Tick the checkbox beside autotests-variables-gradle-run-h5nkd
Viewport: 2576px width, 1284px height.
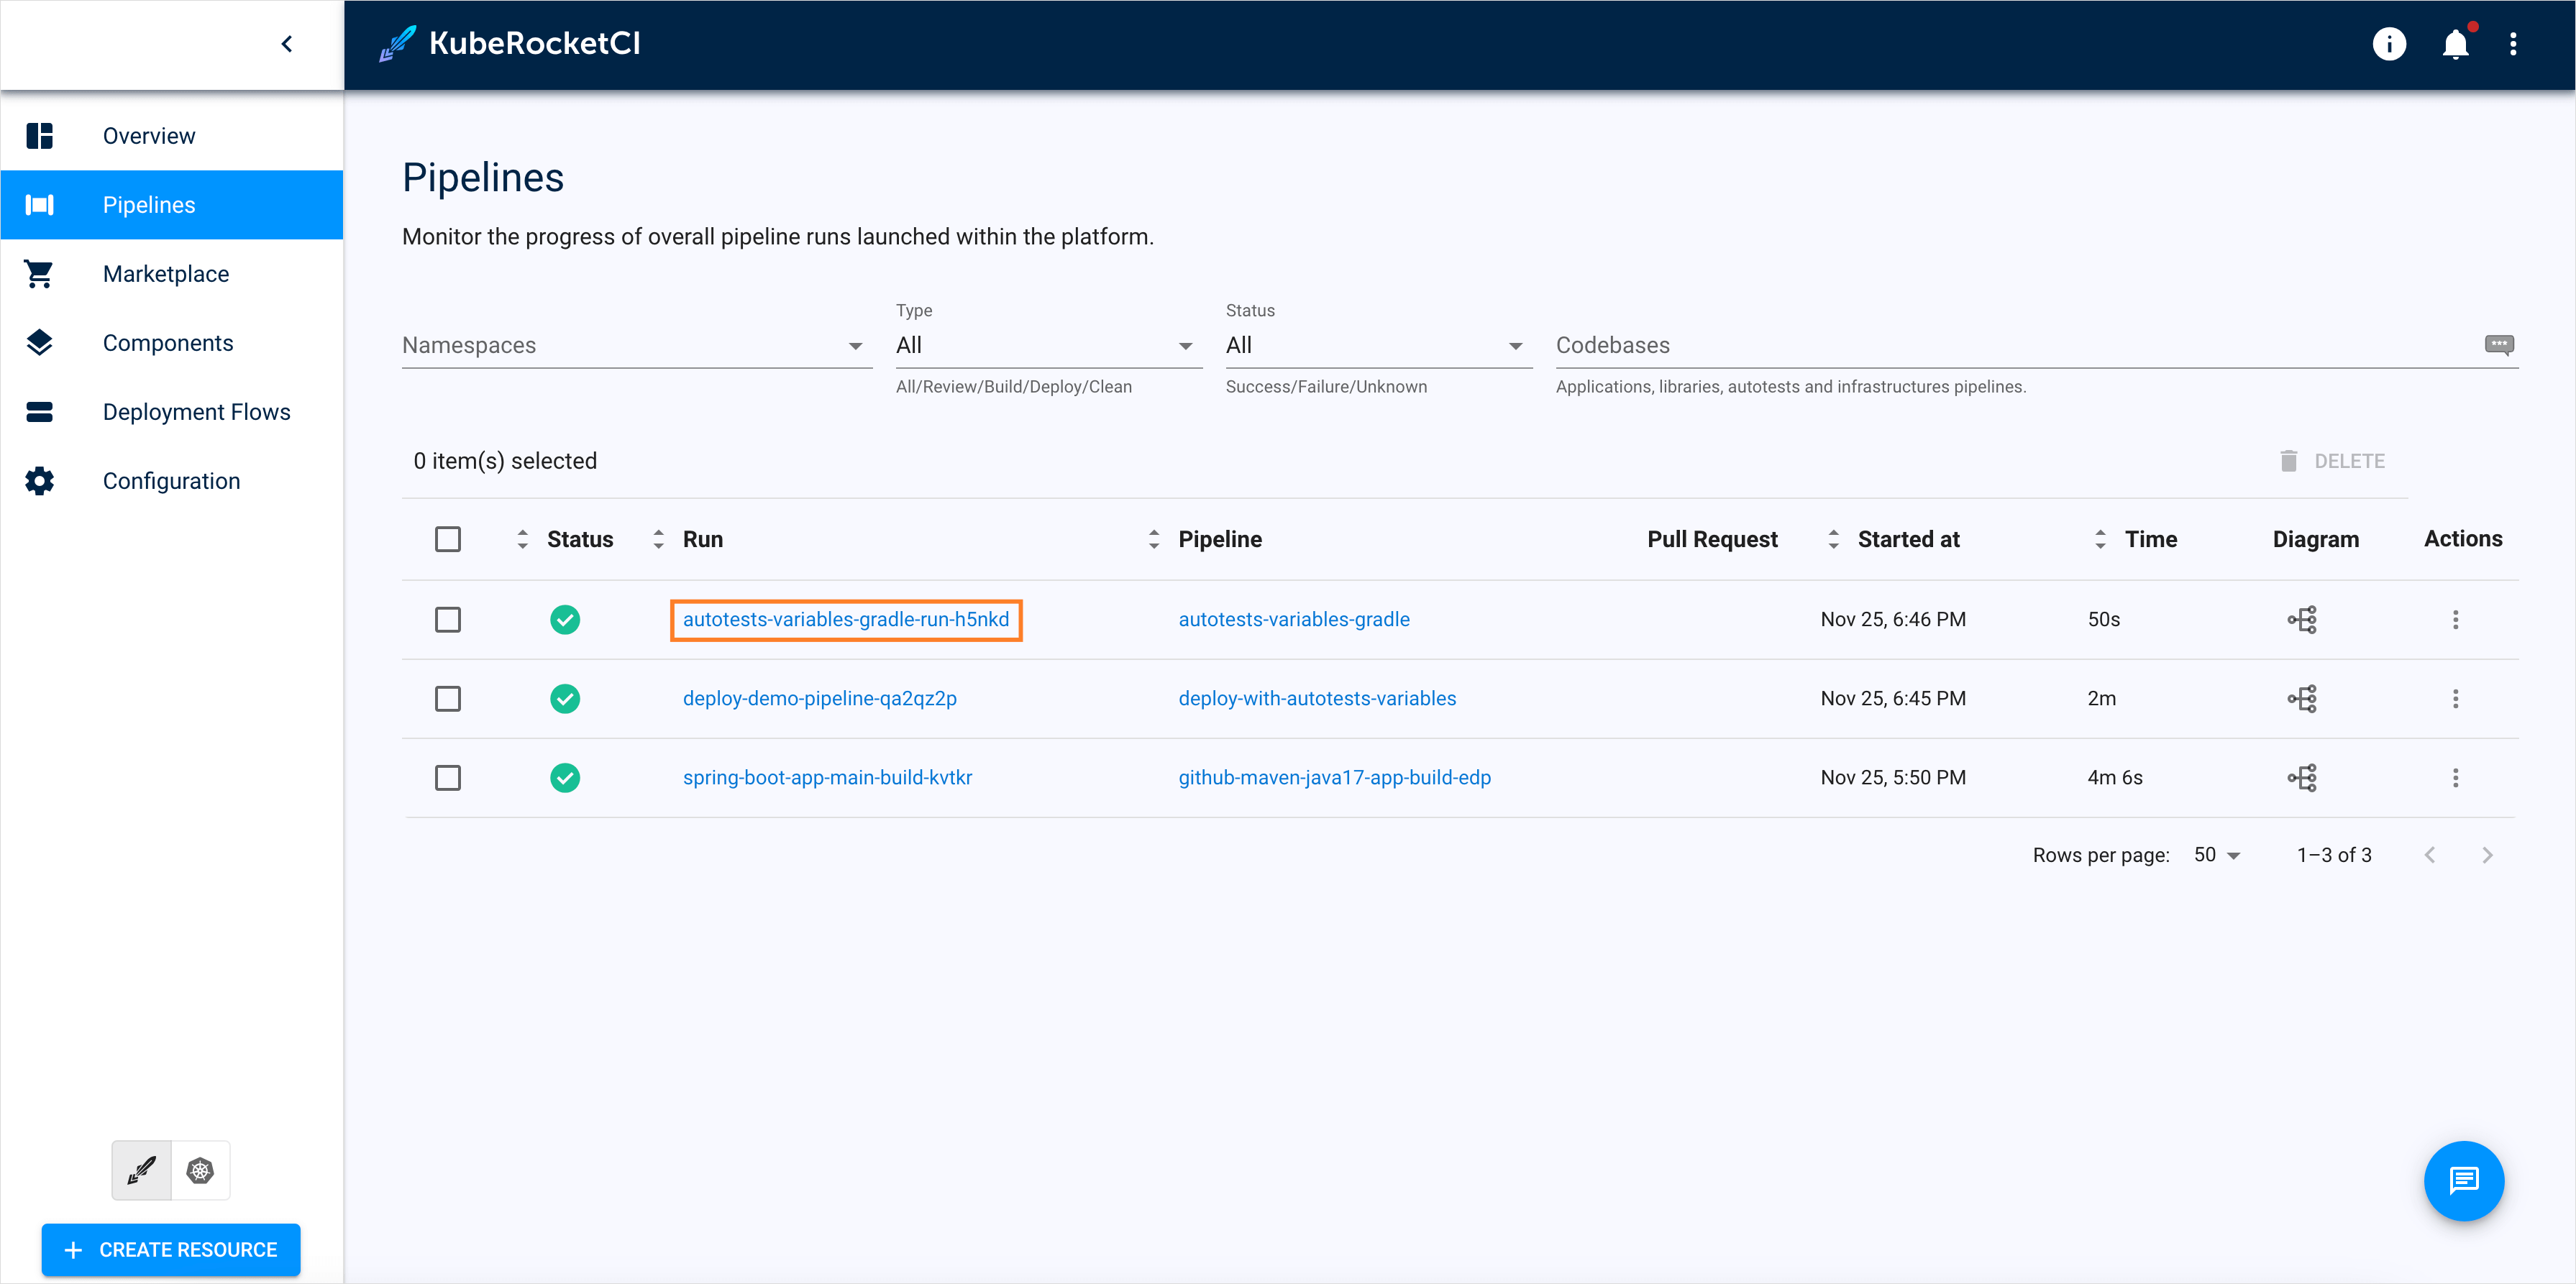click(x=448, y=619)
